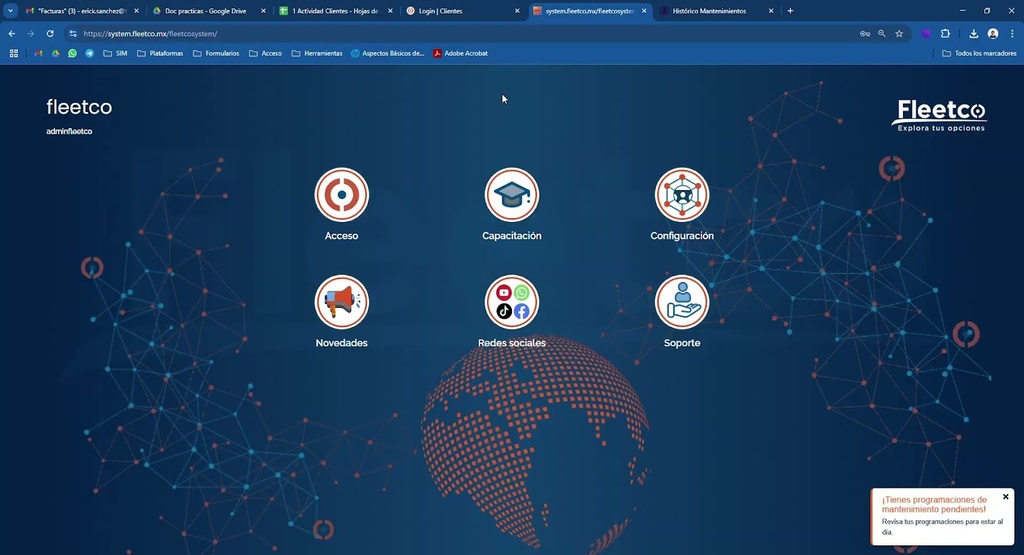The height and width of the screenshot is (555, 1024).
Task: Click the Telegram bookmark icon
Action: tap(89, 53)
